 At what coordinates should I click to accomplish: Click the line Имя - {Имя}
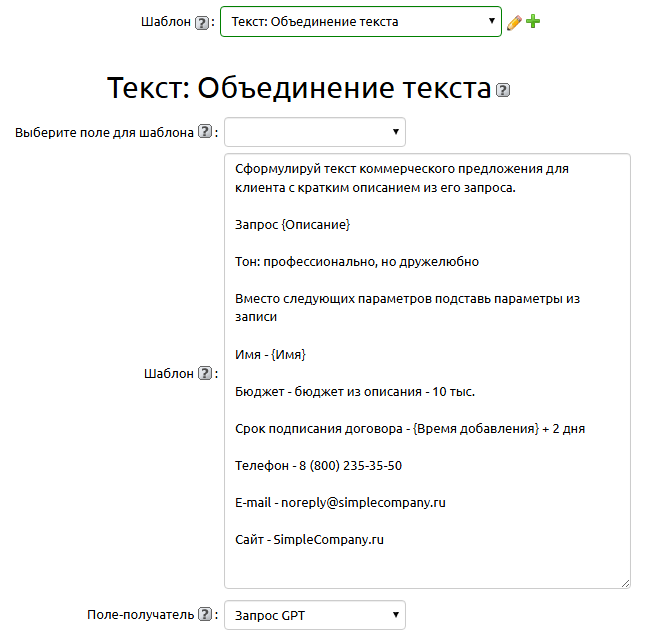point(270,354)
